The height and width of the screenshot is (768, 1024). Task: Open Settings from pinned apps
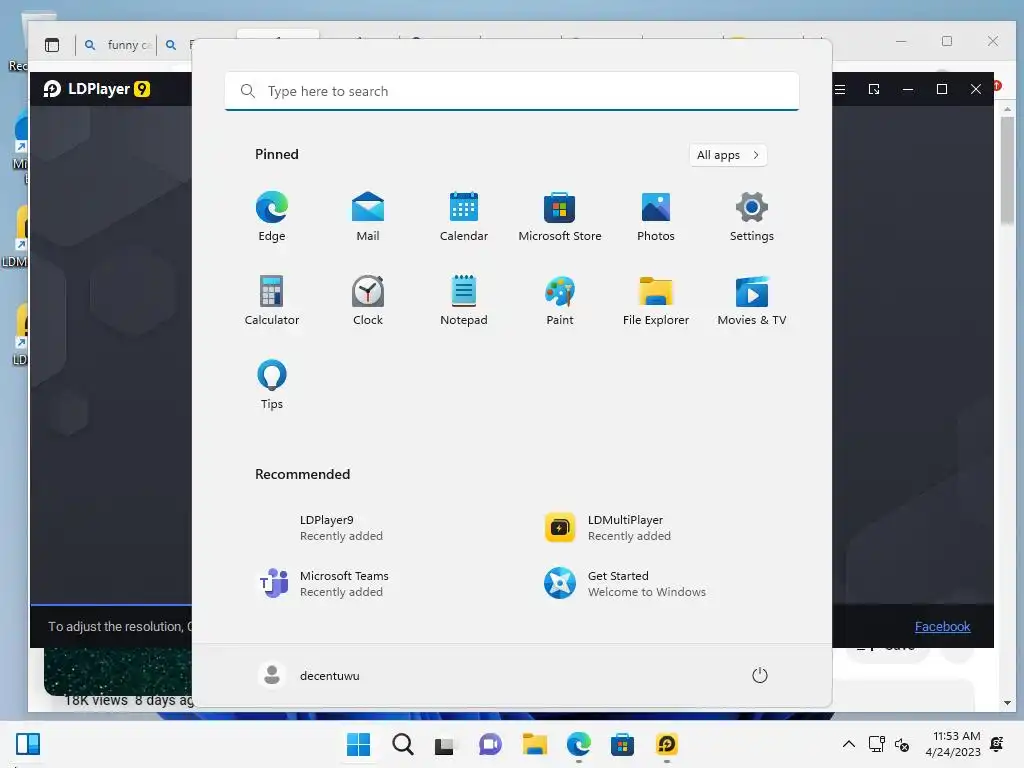pos(752,216)
